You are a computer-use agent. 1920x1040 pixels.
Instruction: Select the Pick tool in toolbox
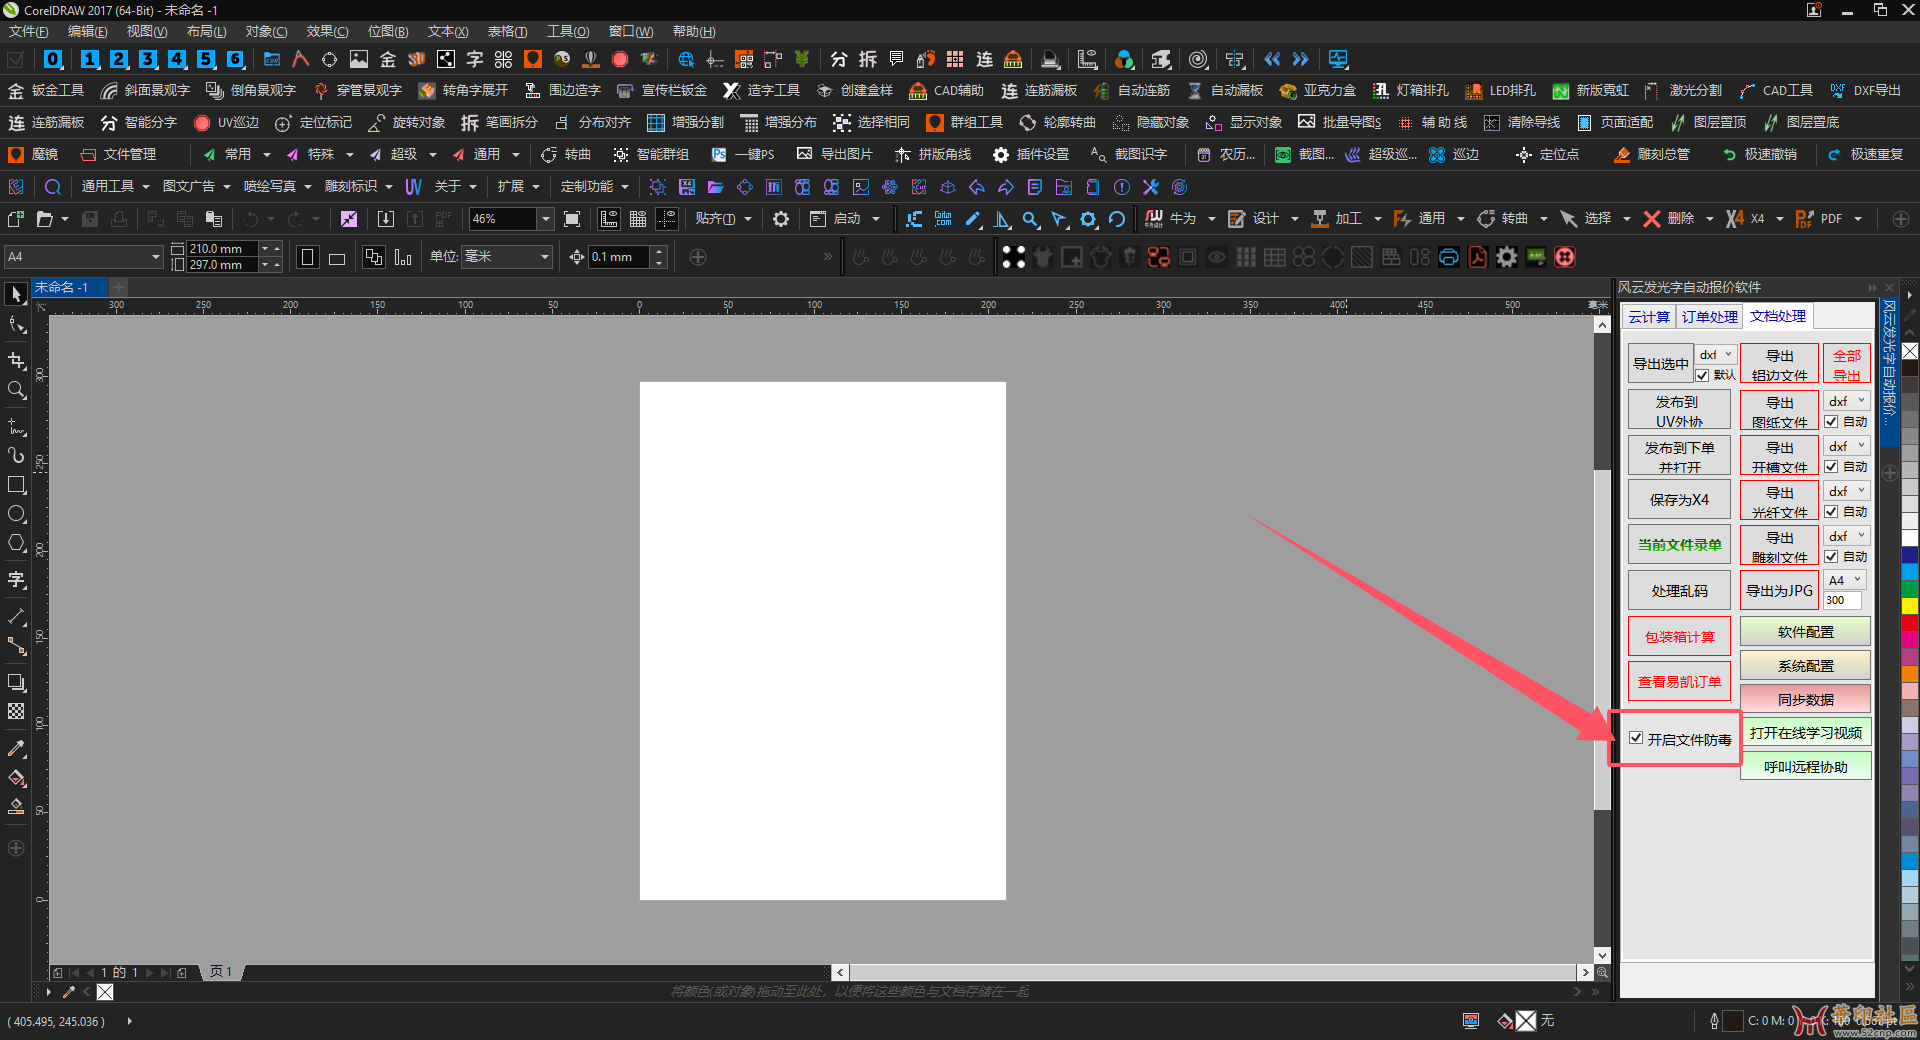point(16,294)
